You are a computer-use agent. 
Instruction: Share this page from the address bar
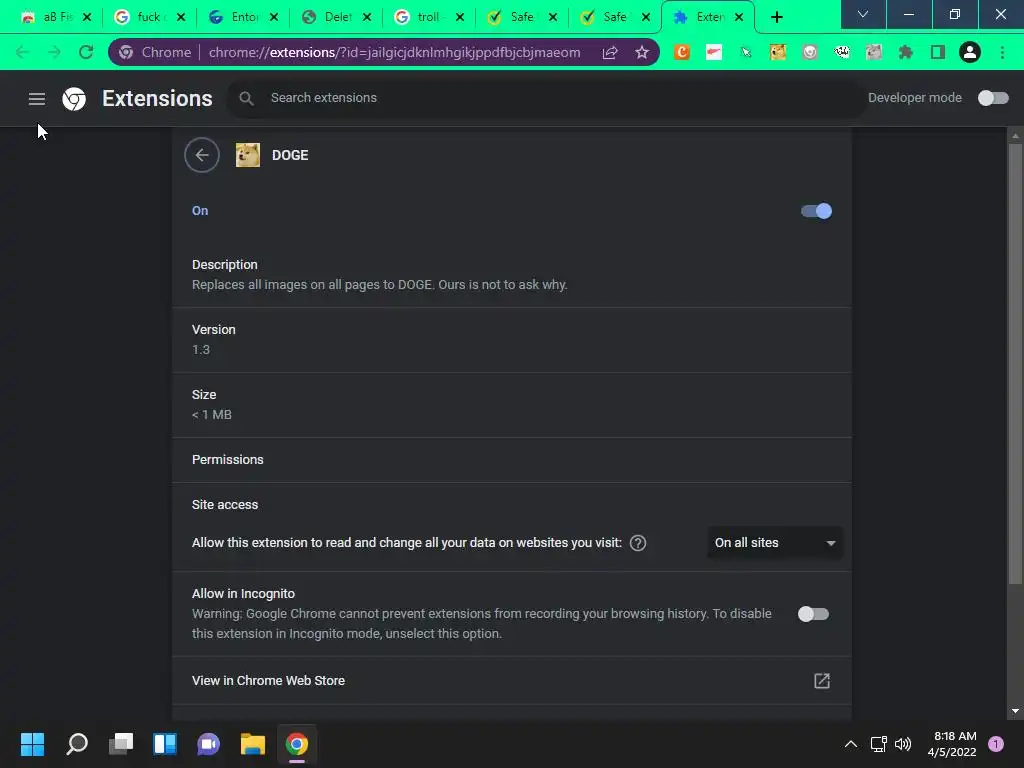point(610,52)
